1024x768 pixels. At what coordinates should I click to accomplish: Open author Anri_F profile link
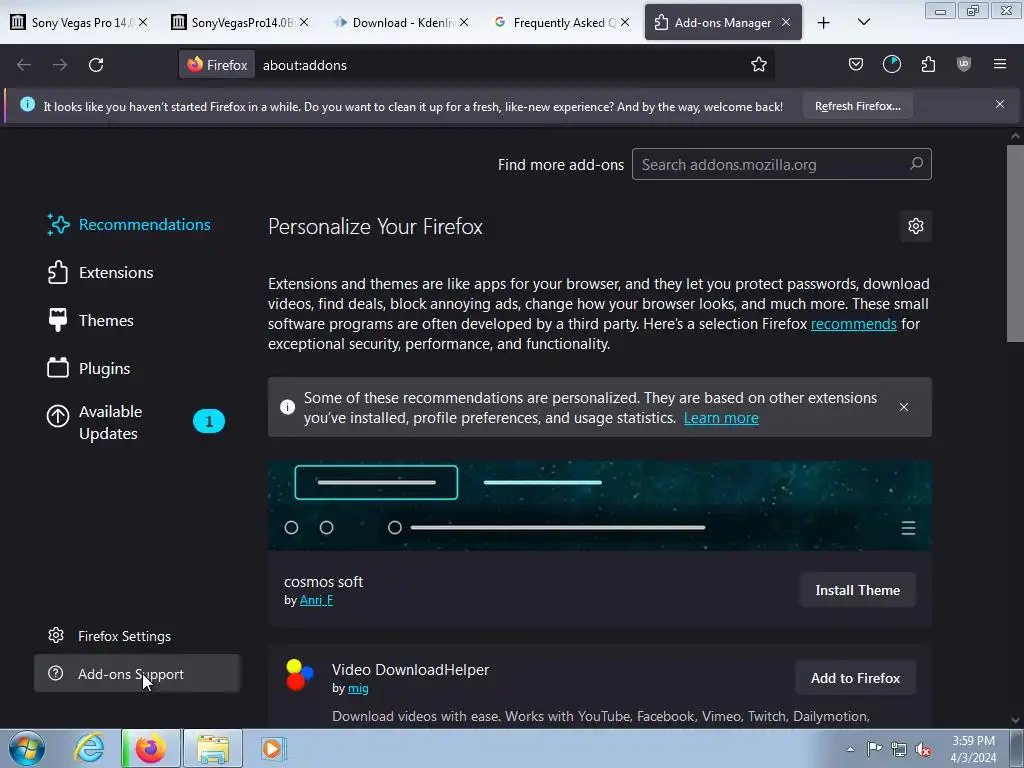tap(316, 600)
